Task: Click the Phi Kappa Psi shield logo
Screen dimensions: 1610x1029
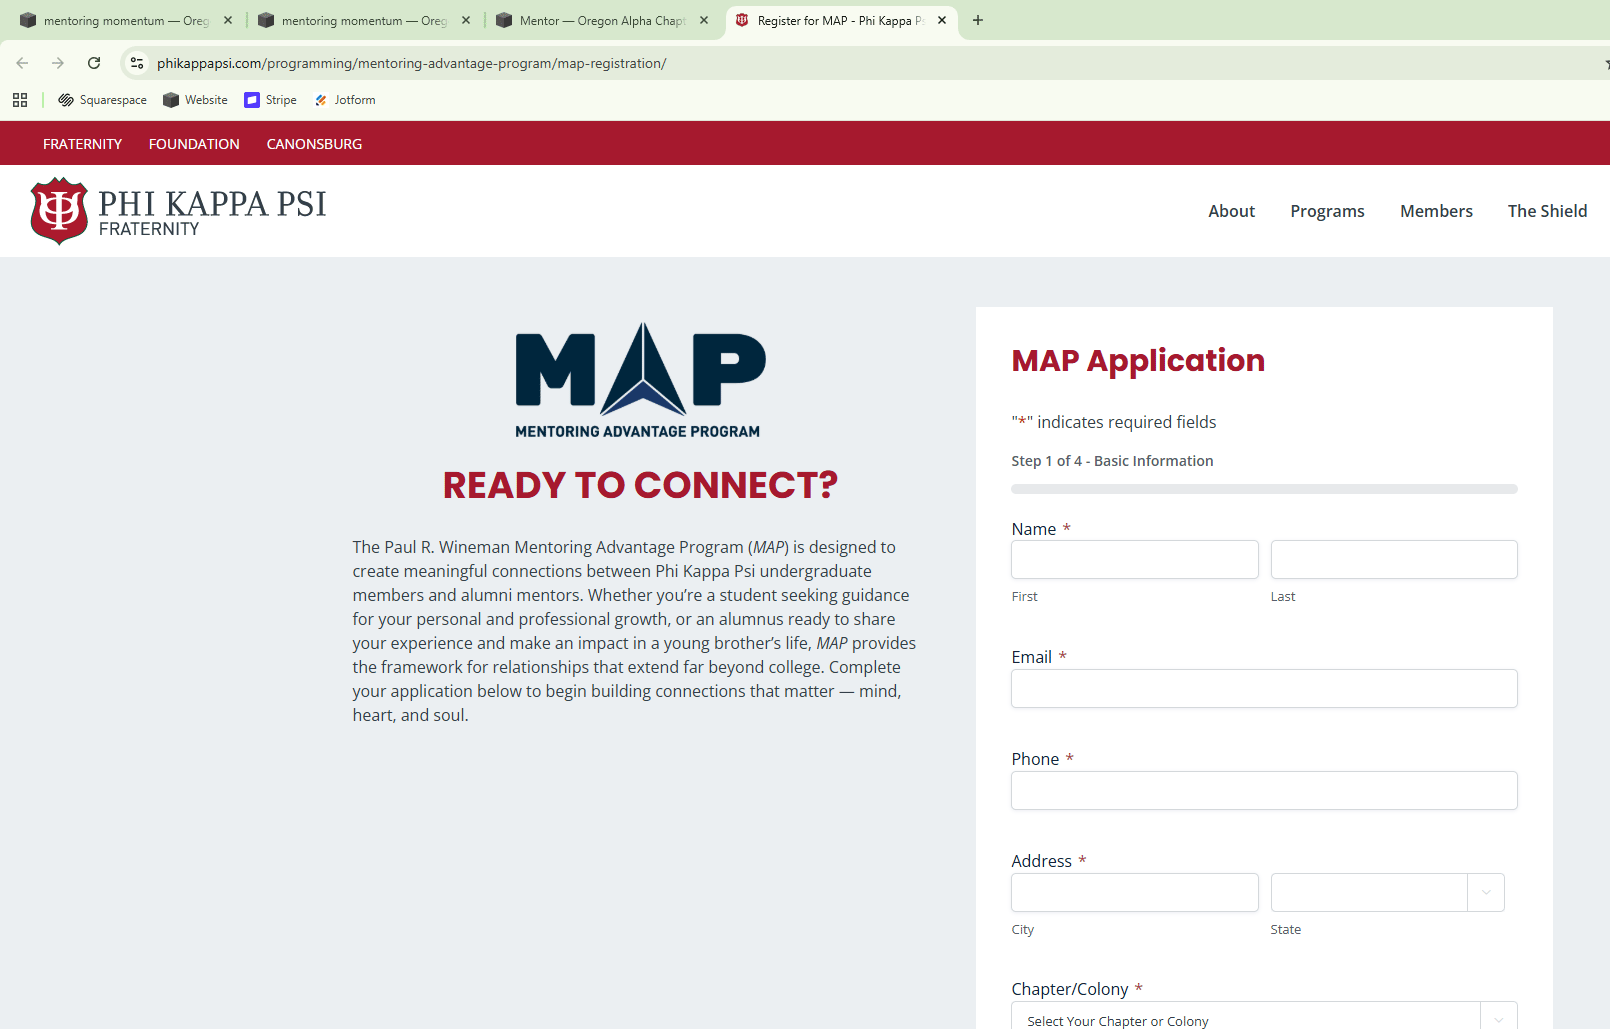Action: point(59,211)
